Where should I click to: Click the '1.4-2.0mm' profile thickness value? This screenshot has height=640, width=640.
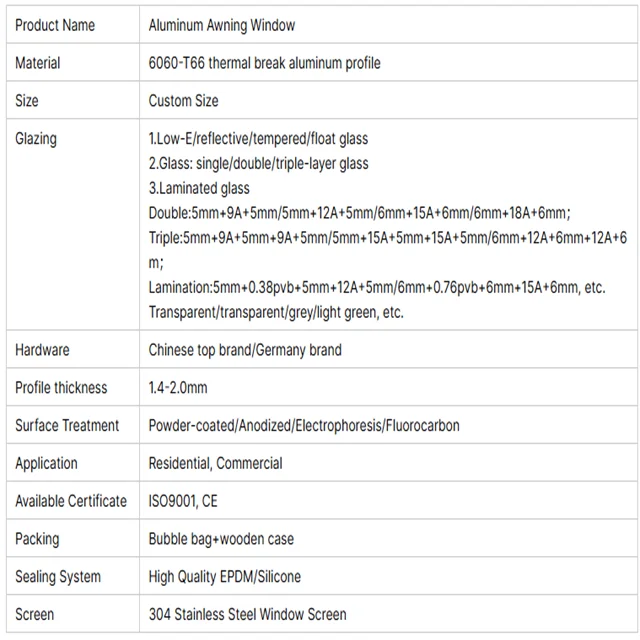pyautogui.click(x=178, y=388)
